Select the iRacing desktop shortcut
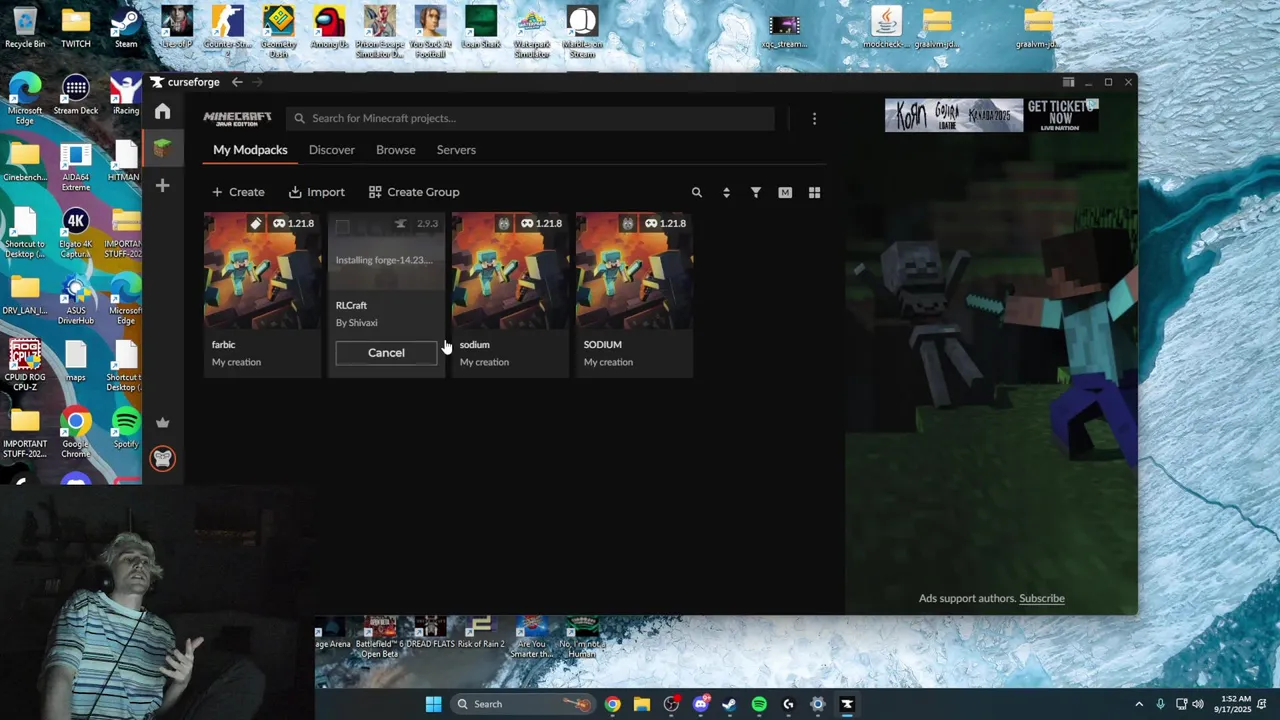This screenshot has width=1280, height=720. coord(126,95)
